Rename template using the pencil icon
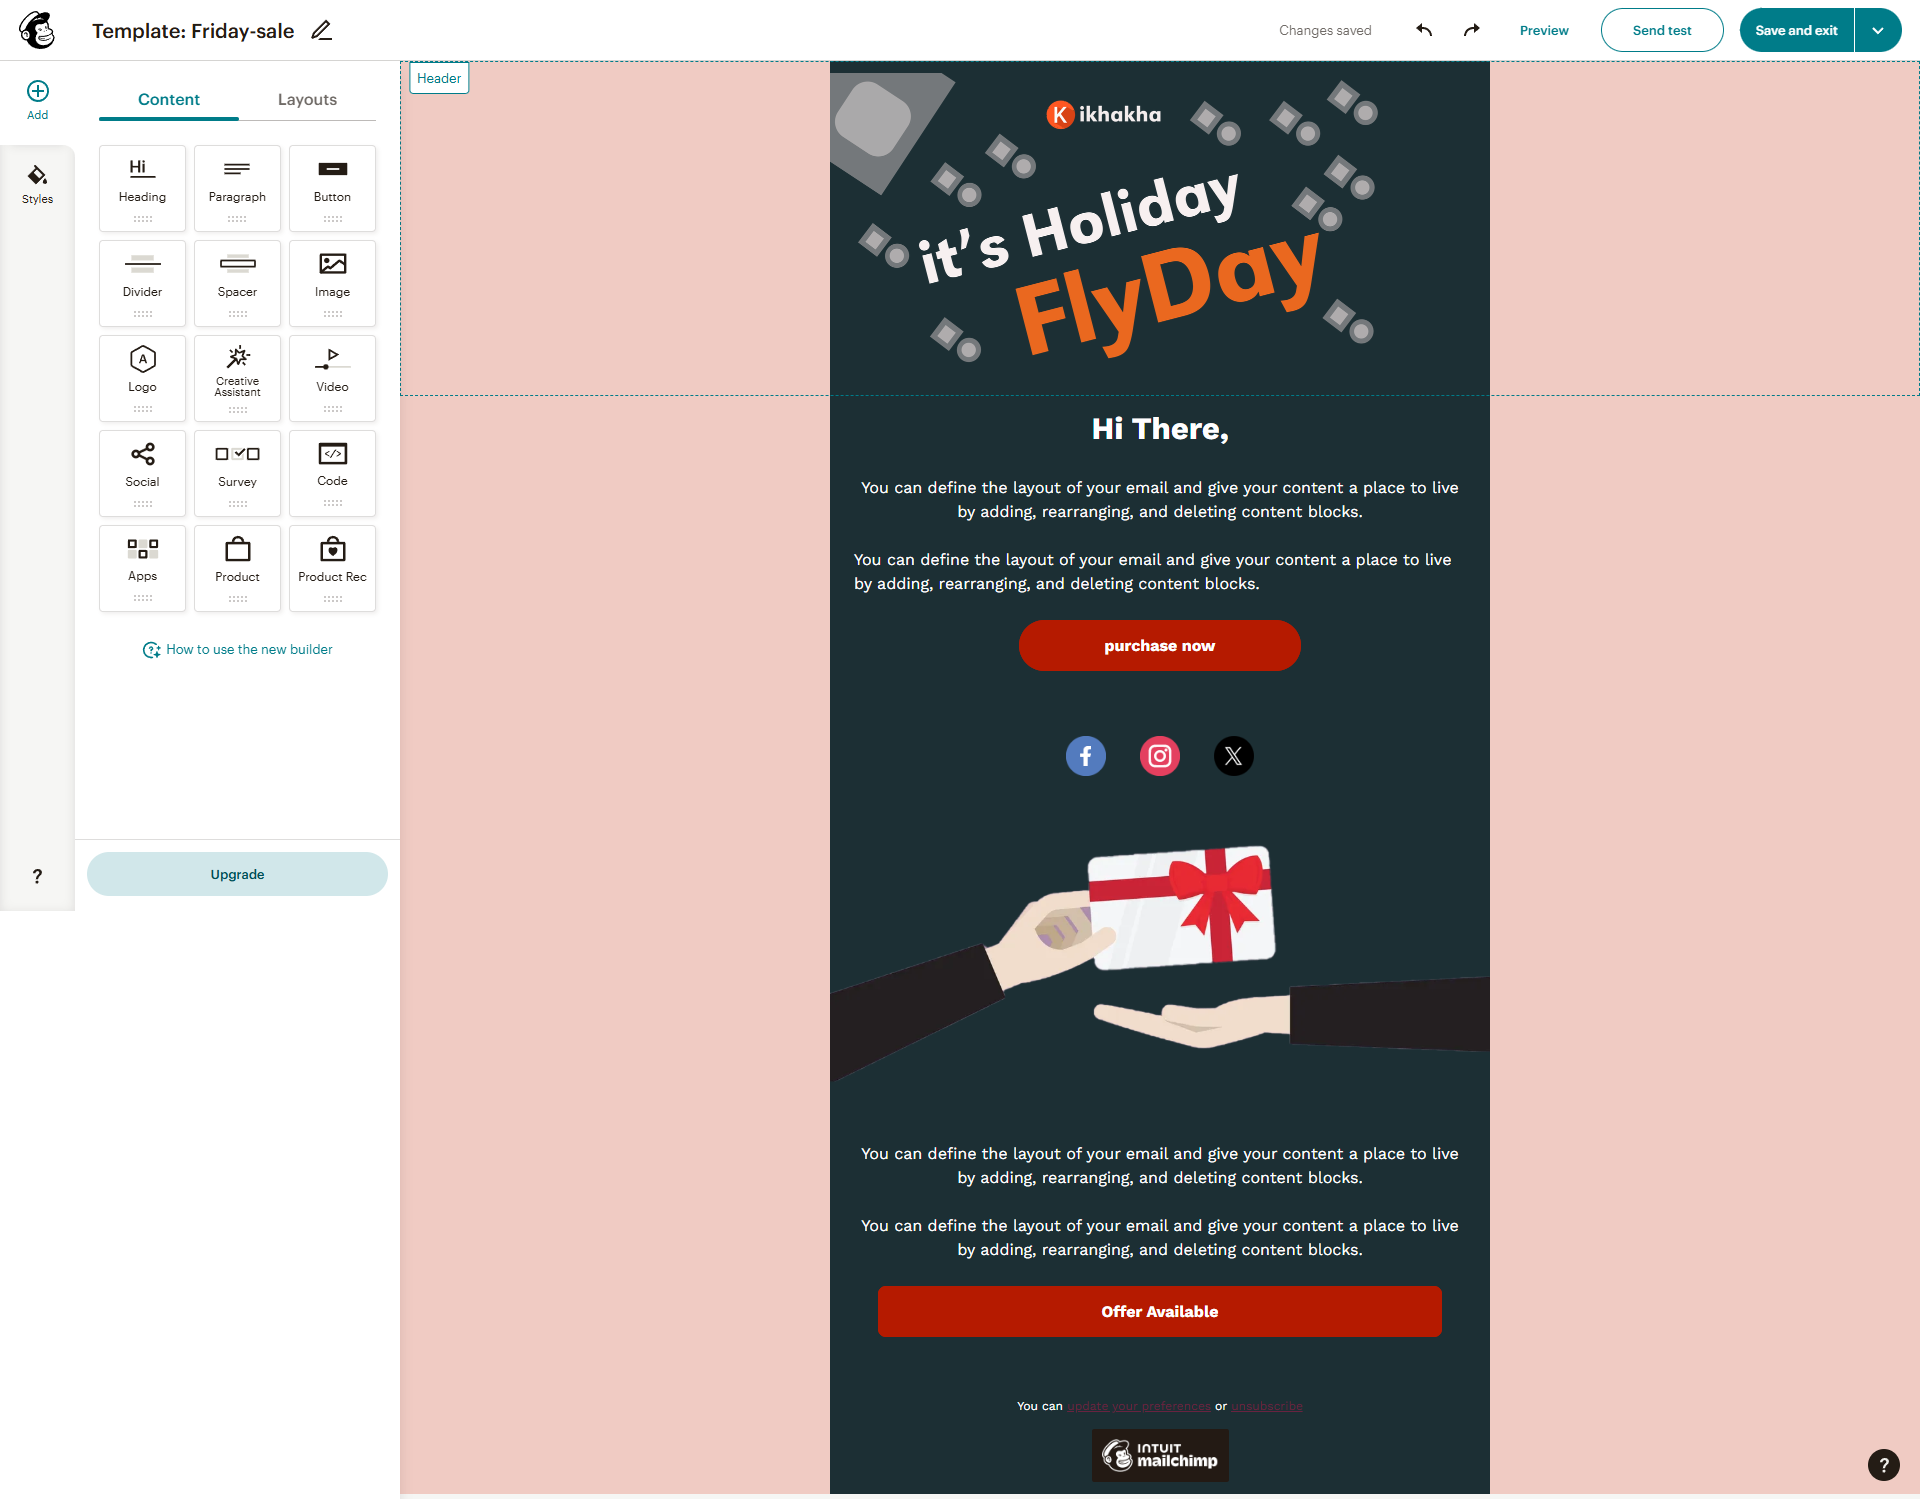 pyautogui.click(x=321, y=30)
